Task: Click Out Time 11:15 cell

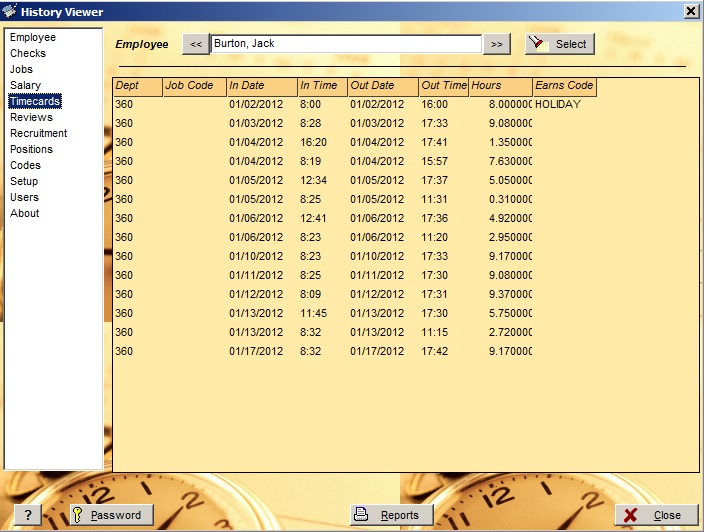Action: point(434,332)
